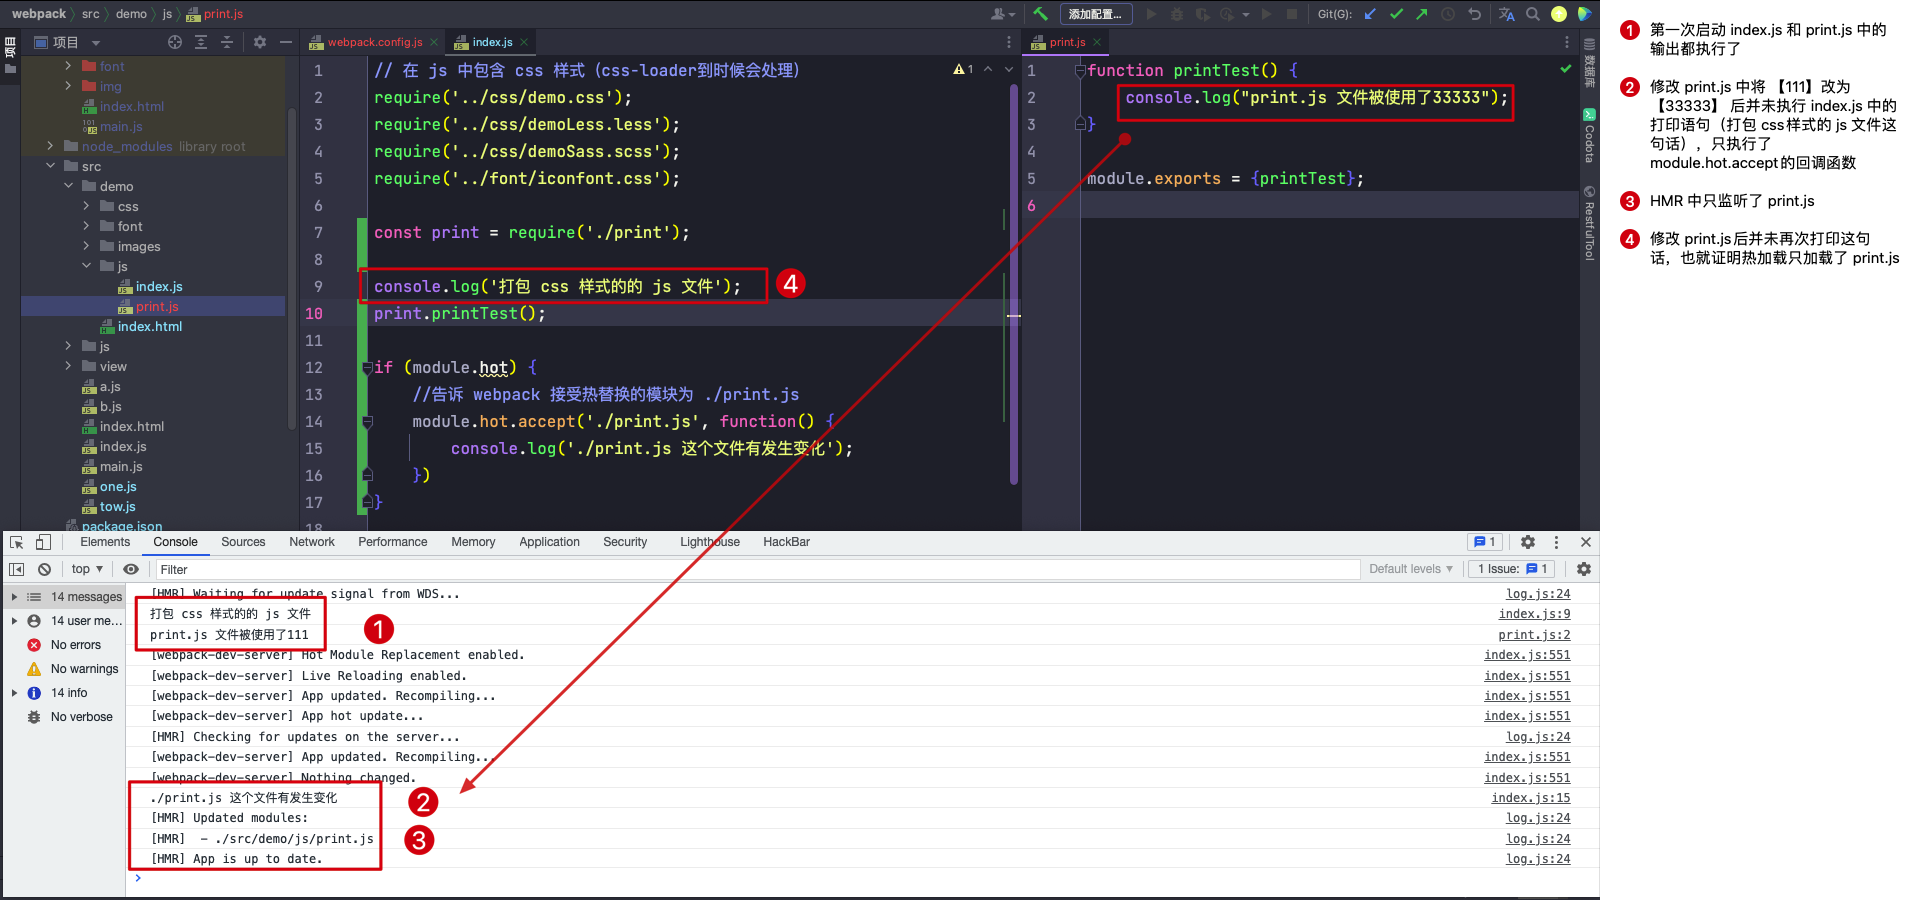Click the locate target icon in project panel

175,42
